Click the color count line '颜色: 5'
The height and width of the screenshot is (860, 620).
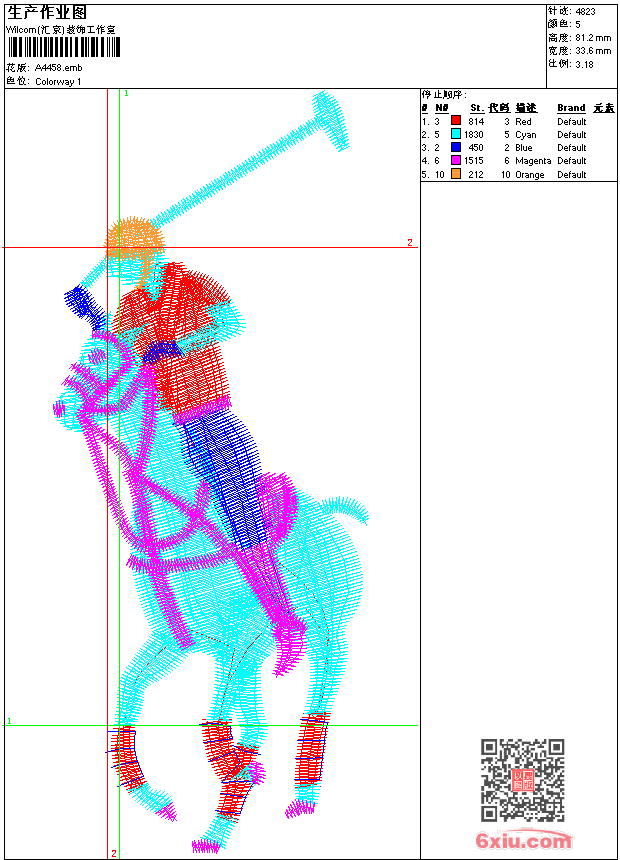(564, 24)
